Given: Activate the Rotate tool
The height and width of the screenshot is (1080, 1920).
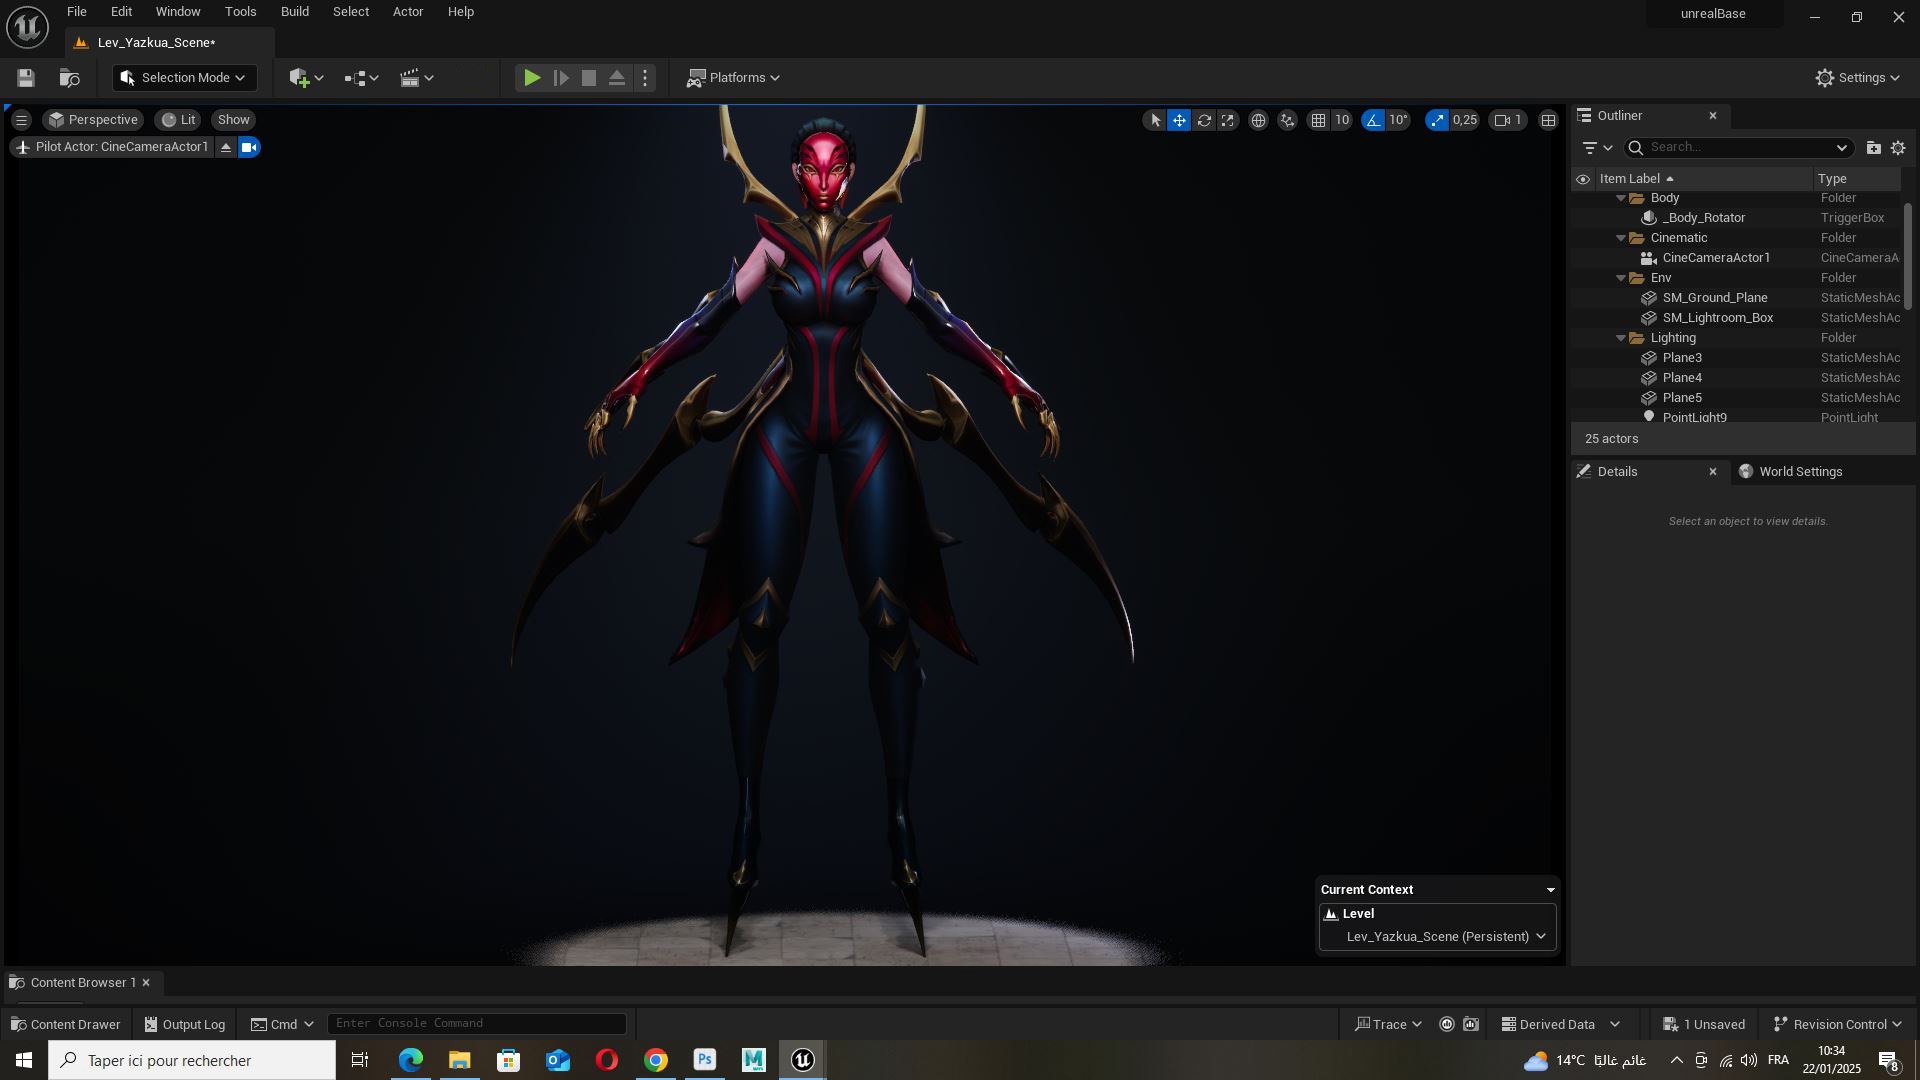Looking at the screenshot, I should [1204, 120].
